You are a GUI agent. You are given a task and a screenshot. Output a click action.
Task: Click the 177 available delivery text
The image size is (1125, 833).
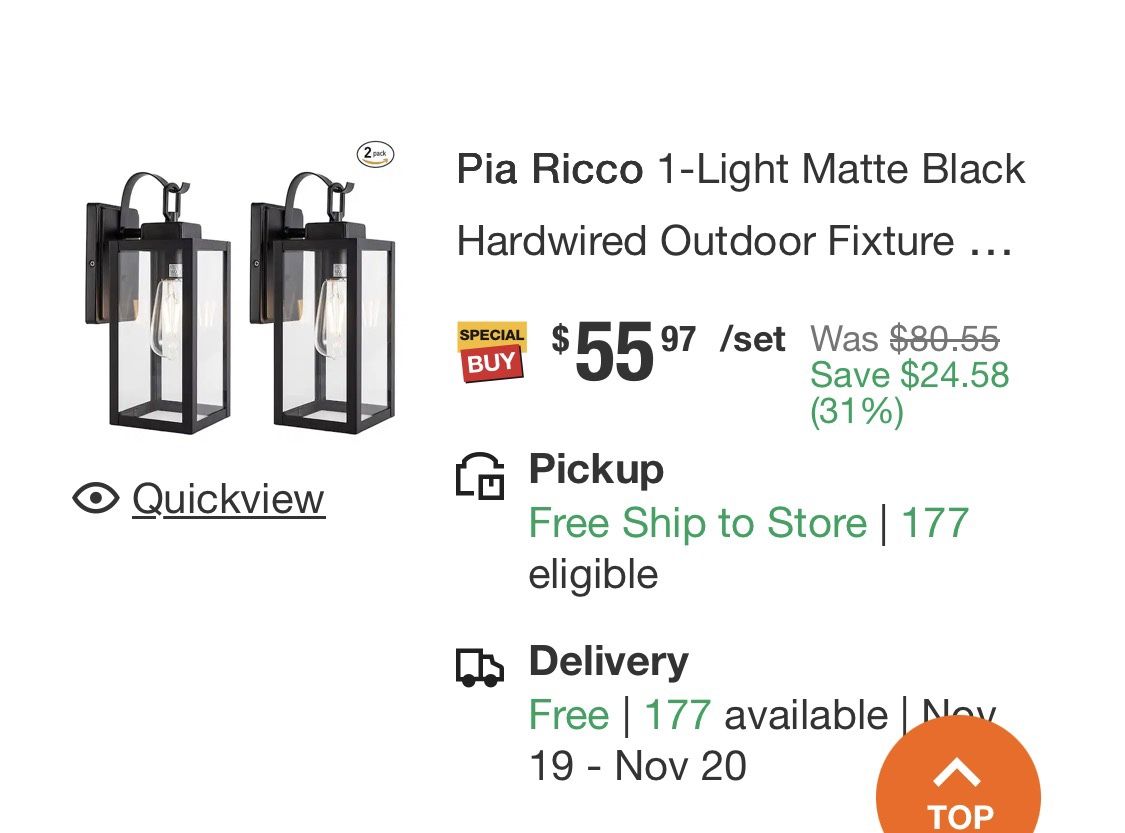(x=765, y=715)
